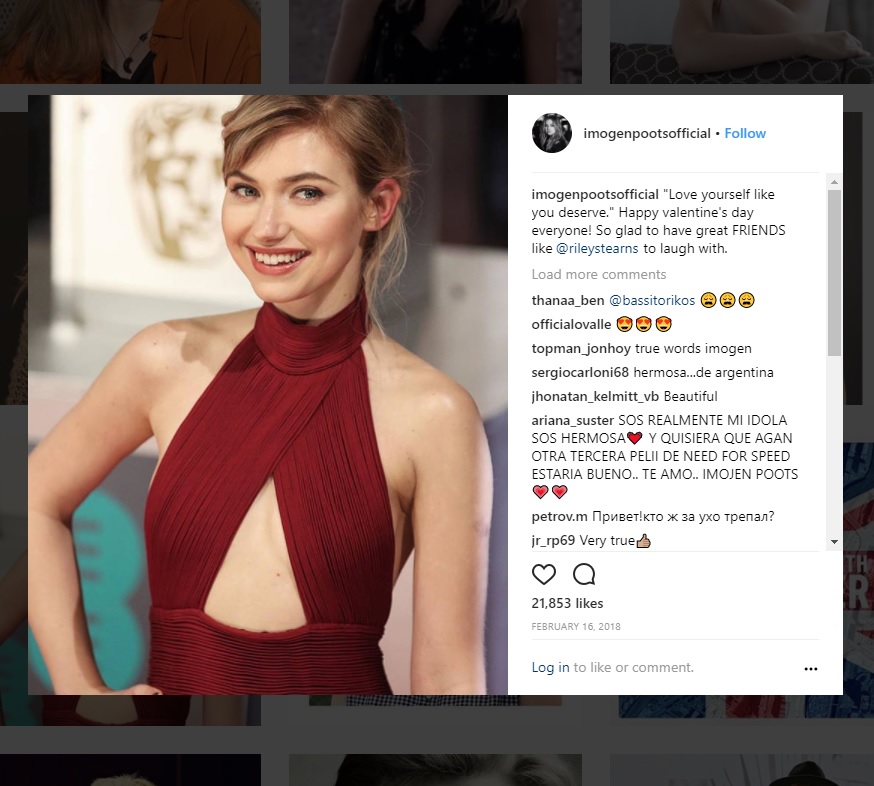Open ariana_suster's profile
874x786 pixels.
point(572,420)
